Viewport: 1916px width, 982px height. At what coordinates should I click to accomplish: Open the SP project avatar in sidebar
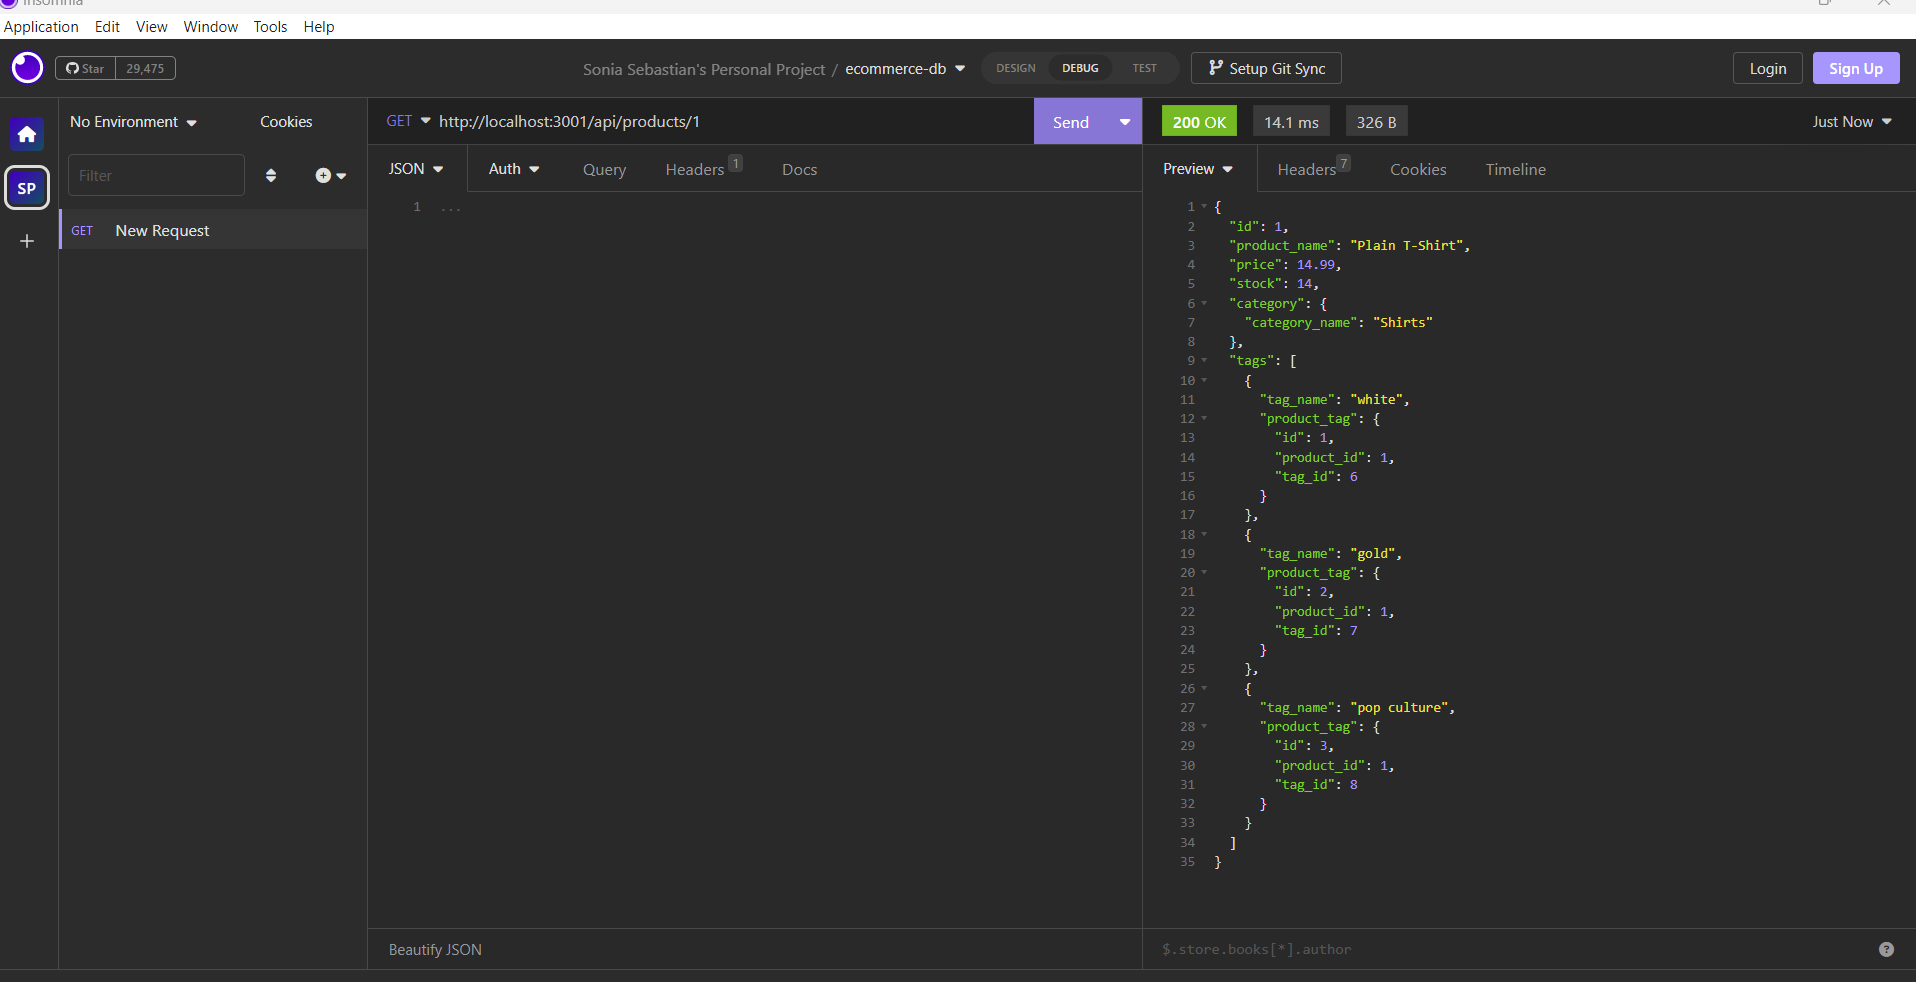[25, 187]
